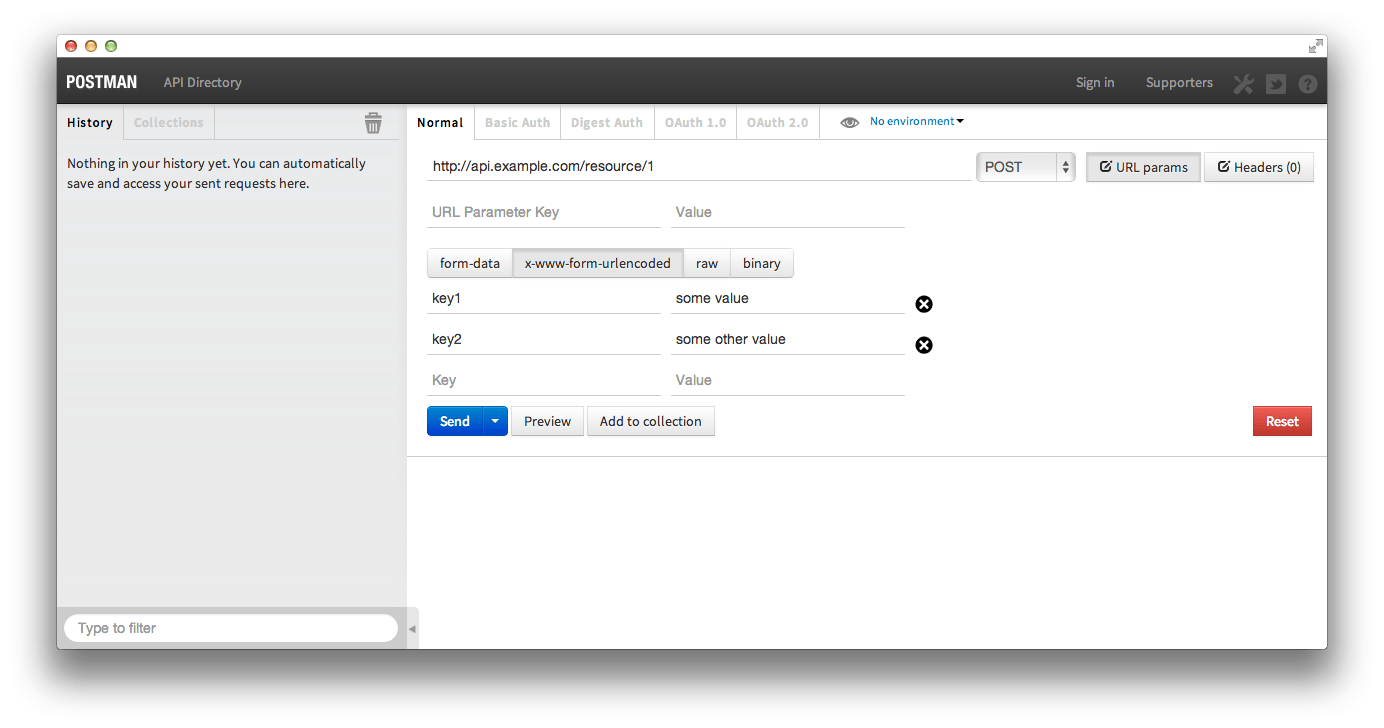Image resolution: width=1384 pixels, height=728 pixels.
Task: Select the Digest Auth tab
Action: click(607, 123)
